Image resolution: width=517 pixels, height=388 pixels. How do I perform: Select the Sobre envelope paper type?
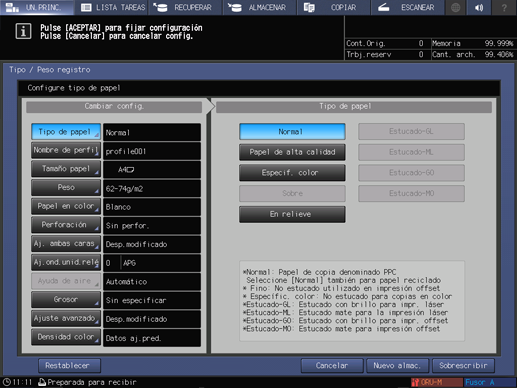292,194
